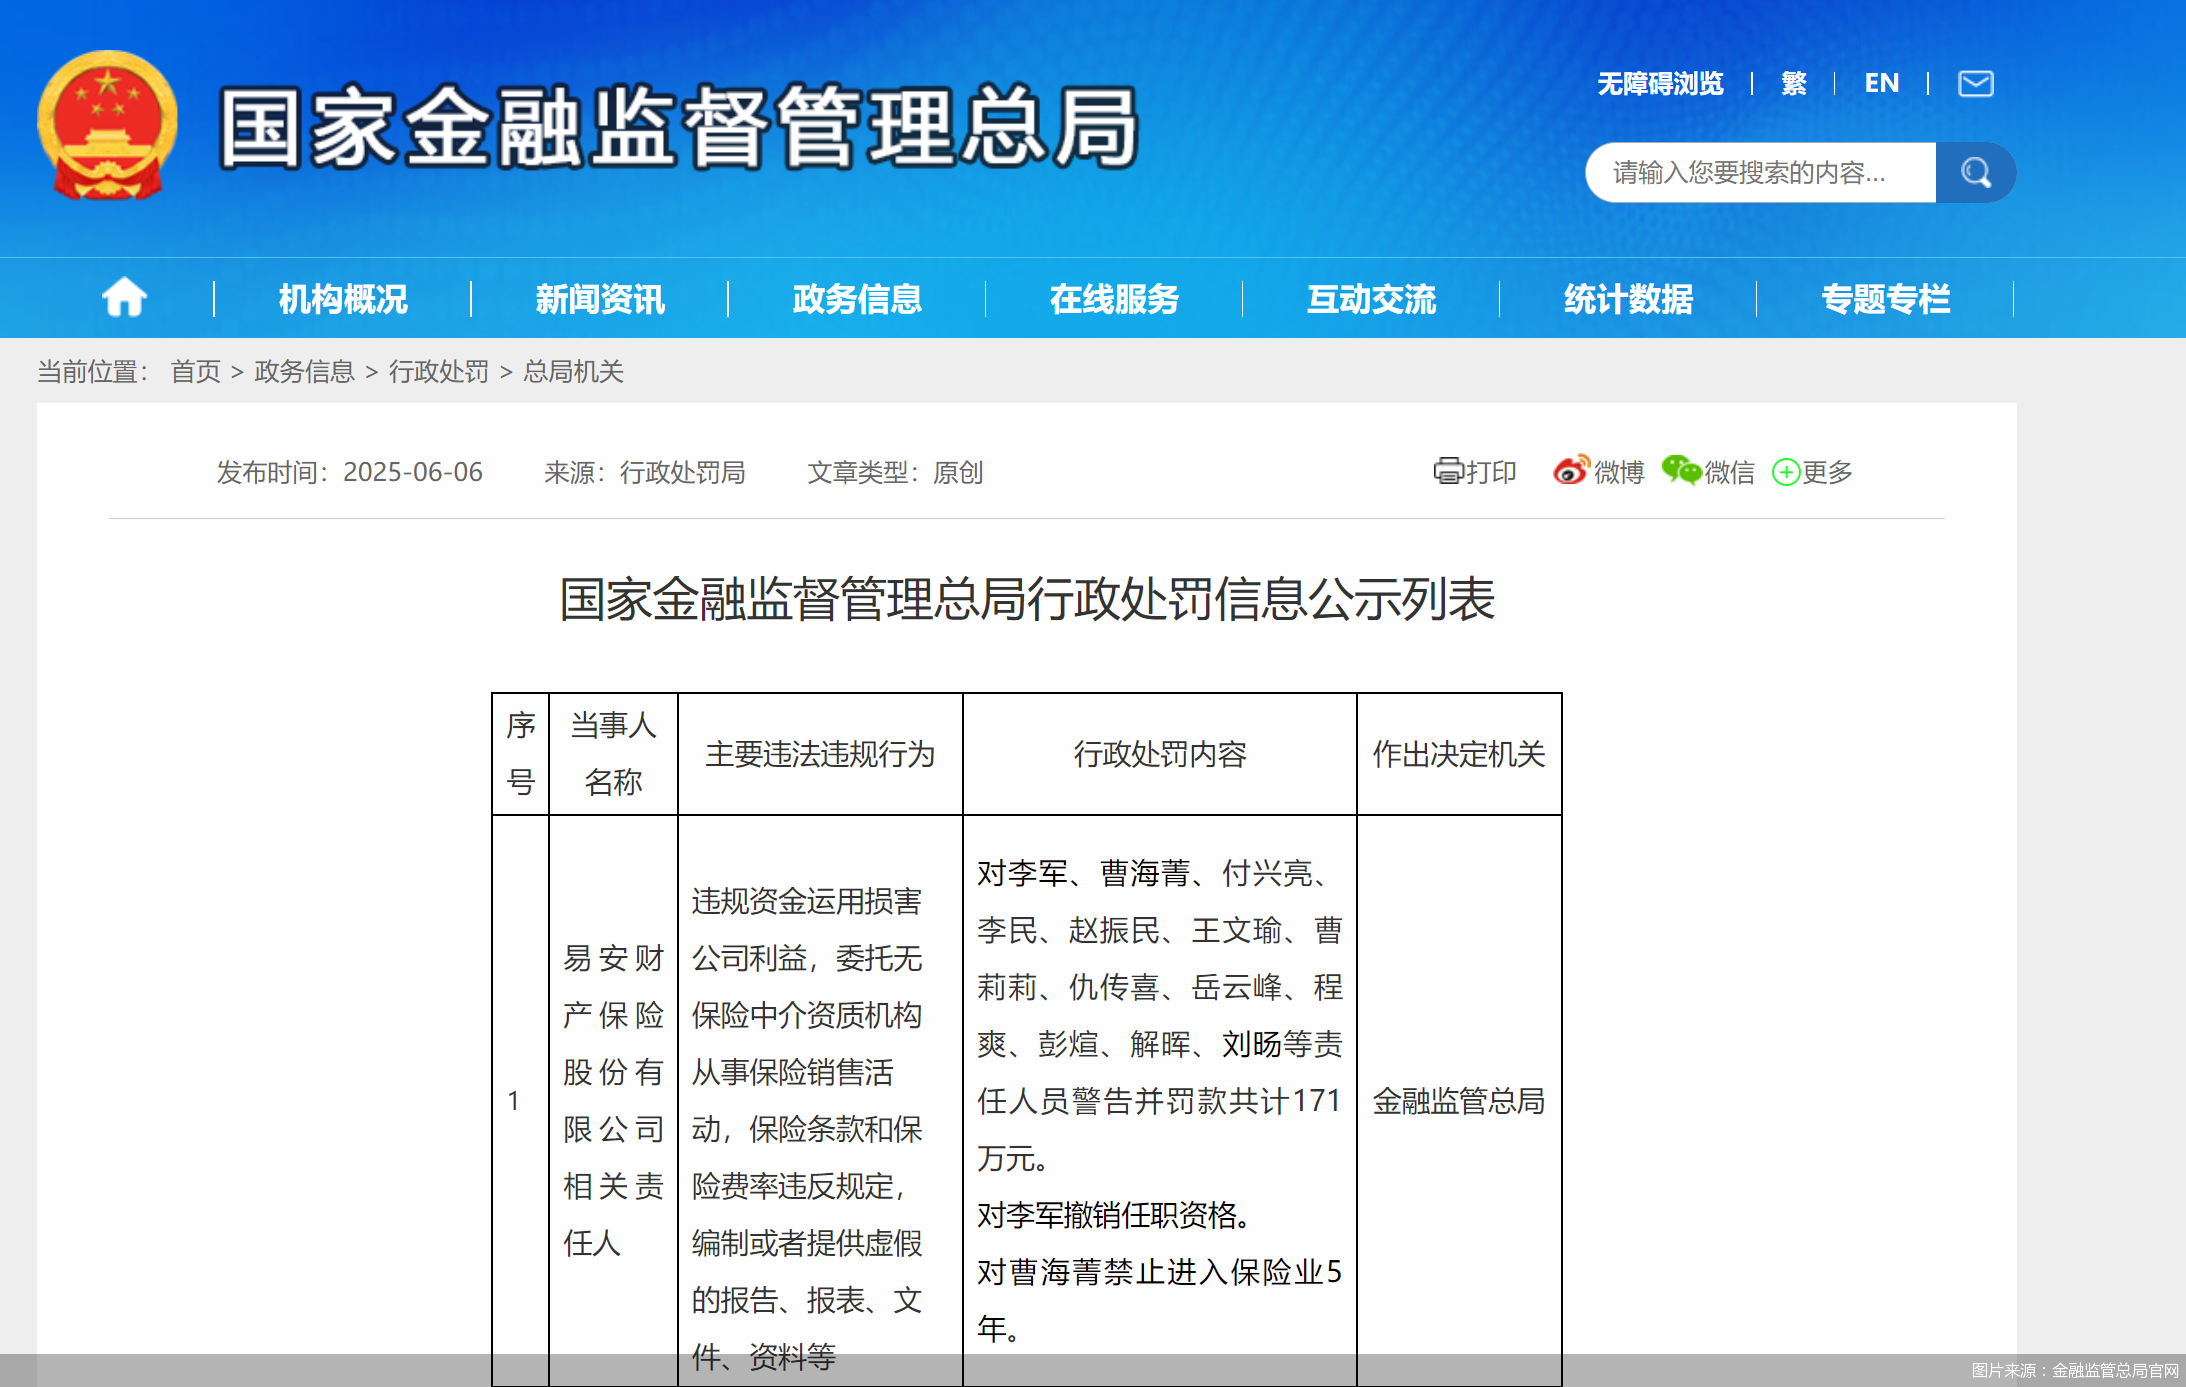Click the 微信 share label
Screen dimensions: 2186x1387
point(1729,472)
